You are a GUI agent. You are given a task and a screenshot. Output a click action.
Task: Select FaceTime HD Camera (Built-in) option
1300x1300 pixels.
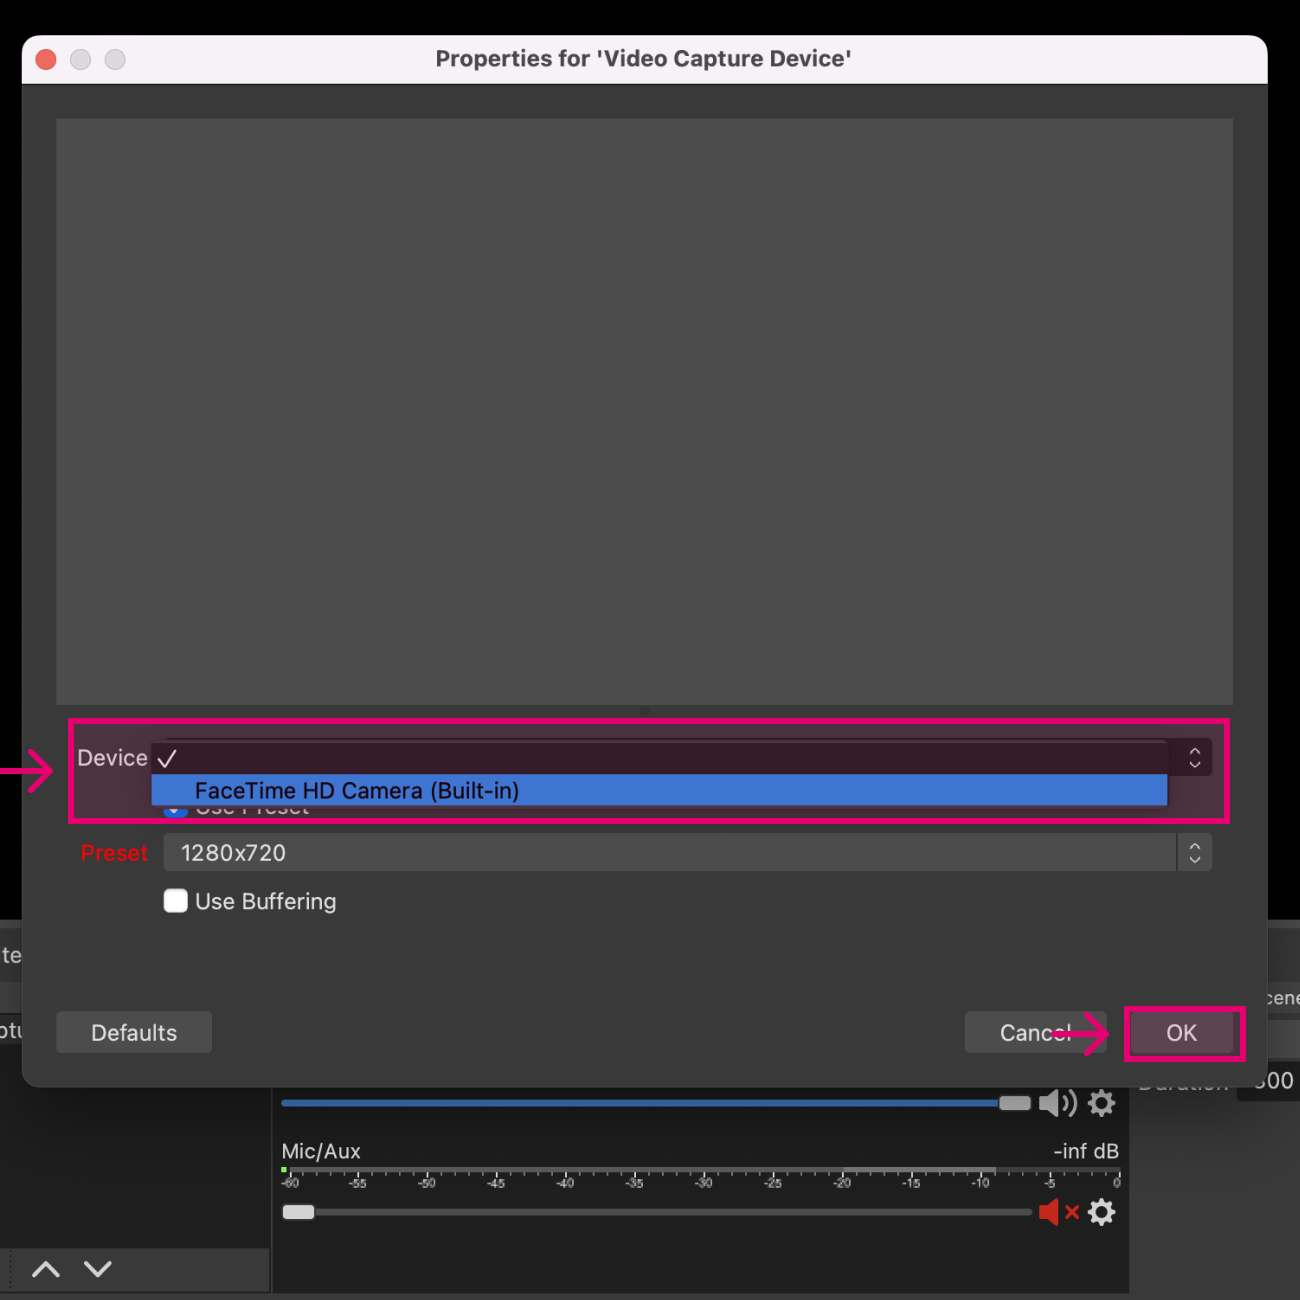(659, 790)
